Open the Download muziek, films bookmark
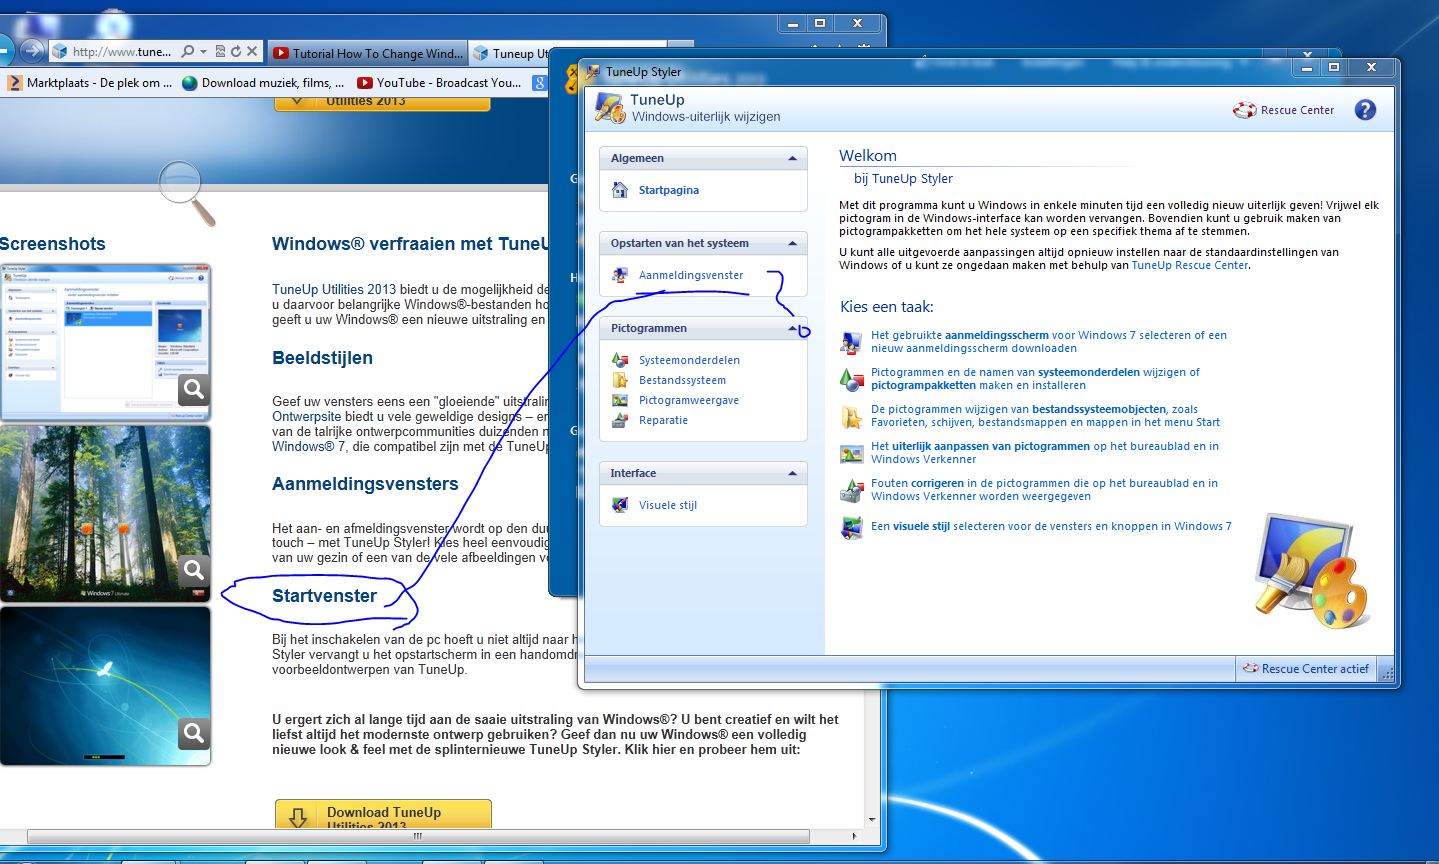Screen dimensions: 1439x864 point(264,83)
